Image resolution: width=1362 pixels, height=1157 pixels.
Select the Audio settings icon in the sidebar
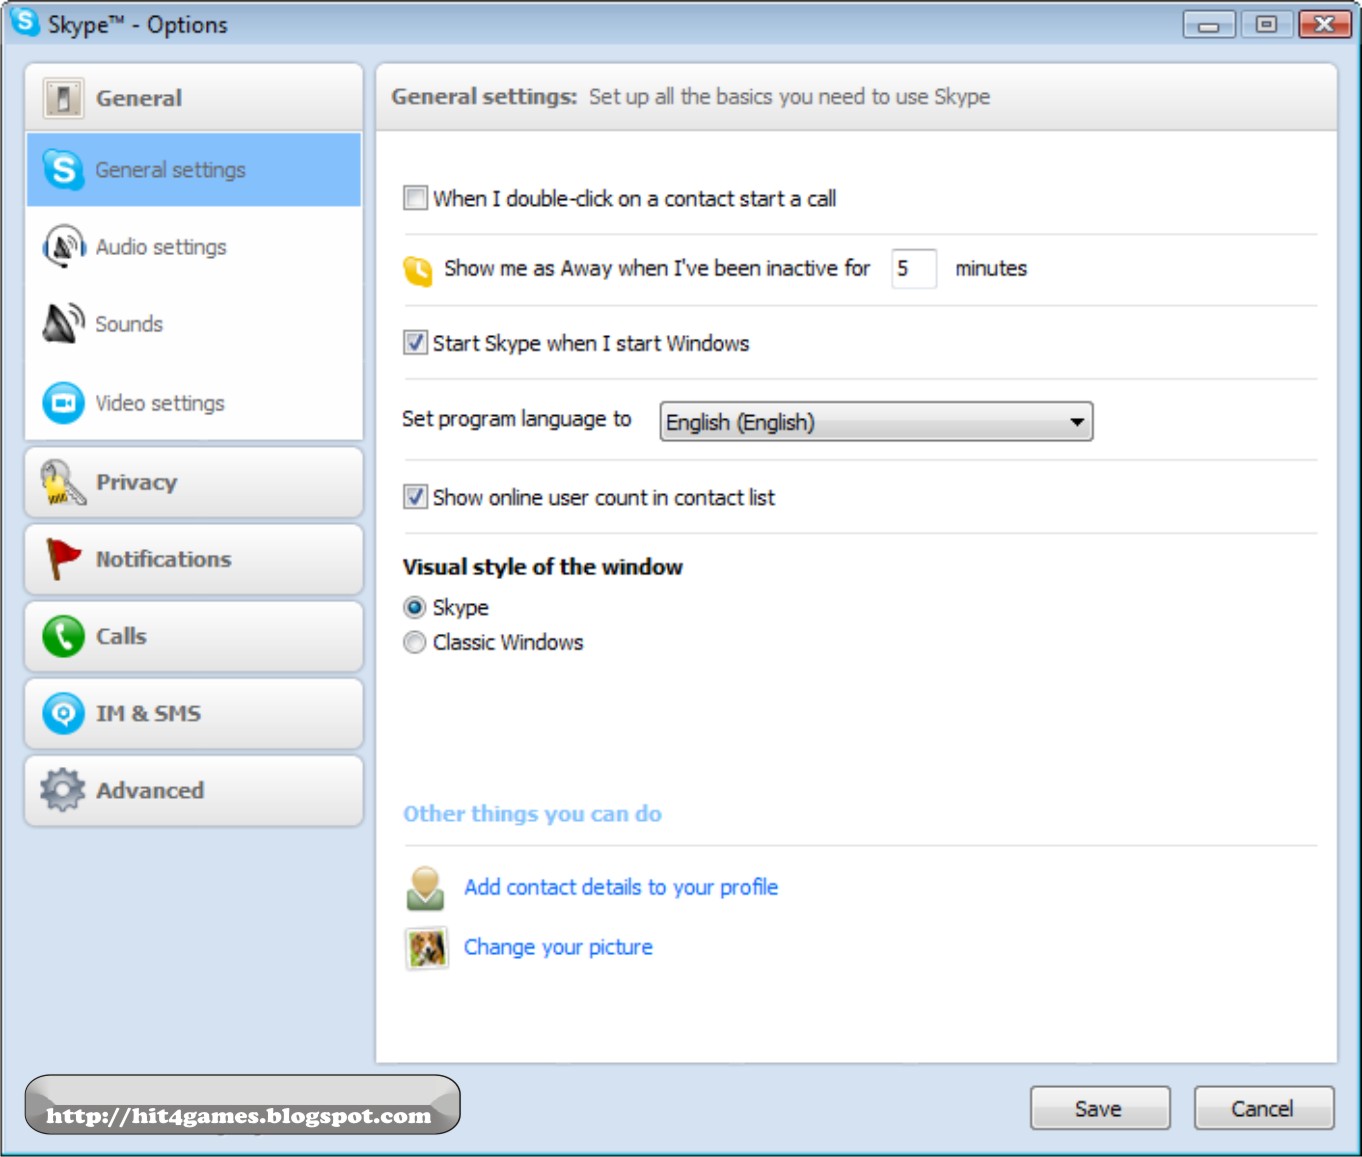(62, 247)
